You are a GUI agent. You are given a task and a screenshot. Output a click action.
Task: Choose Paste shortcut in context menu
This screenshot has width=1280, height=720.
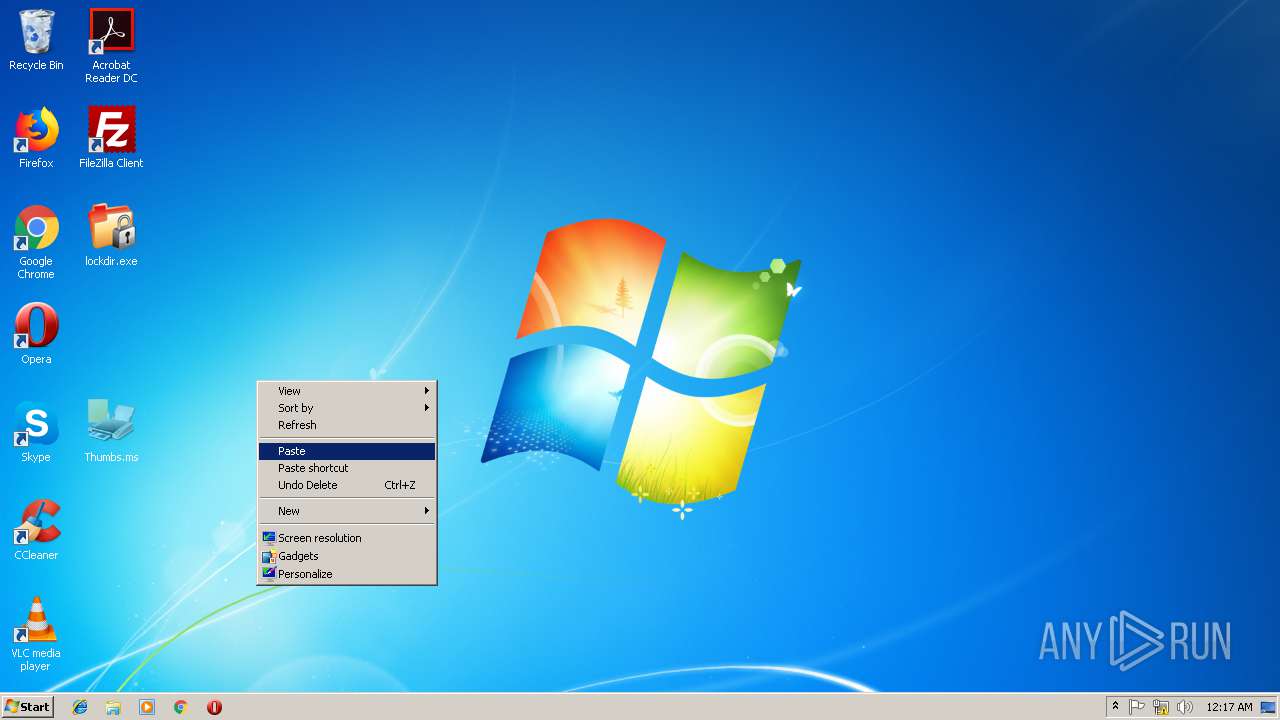click(347, 468)
